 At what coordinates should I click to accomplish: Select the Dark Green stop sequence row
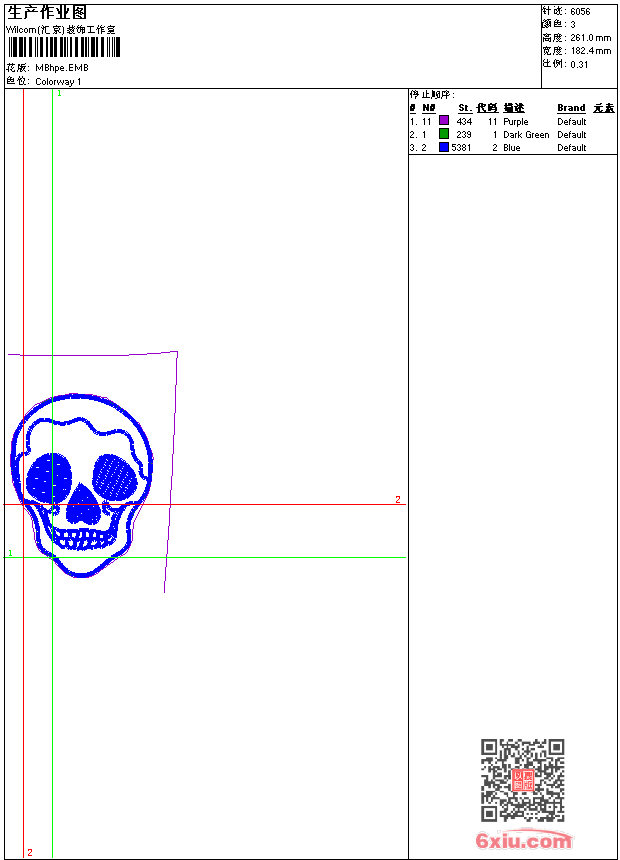pyautogui.click(x=512, y=134)
